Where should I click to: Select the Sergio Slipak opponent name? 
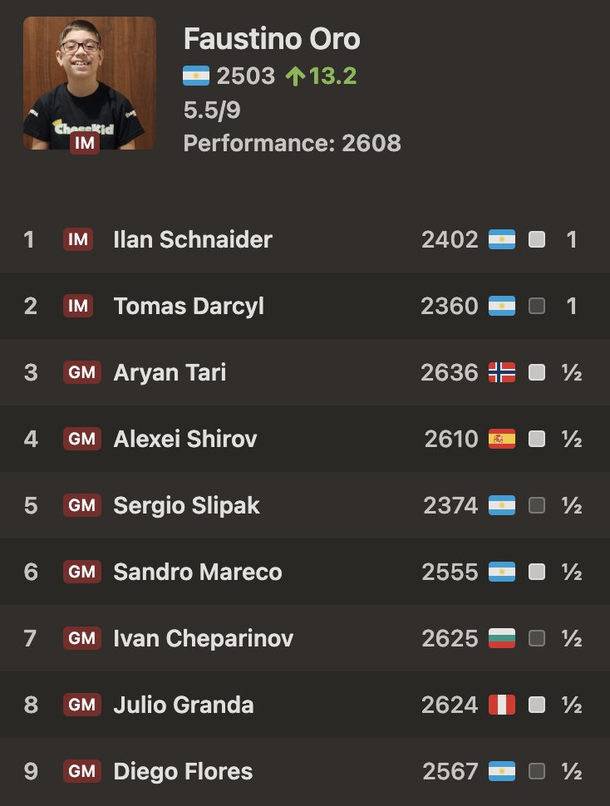click(186, 505)
